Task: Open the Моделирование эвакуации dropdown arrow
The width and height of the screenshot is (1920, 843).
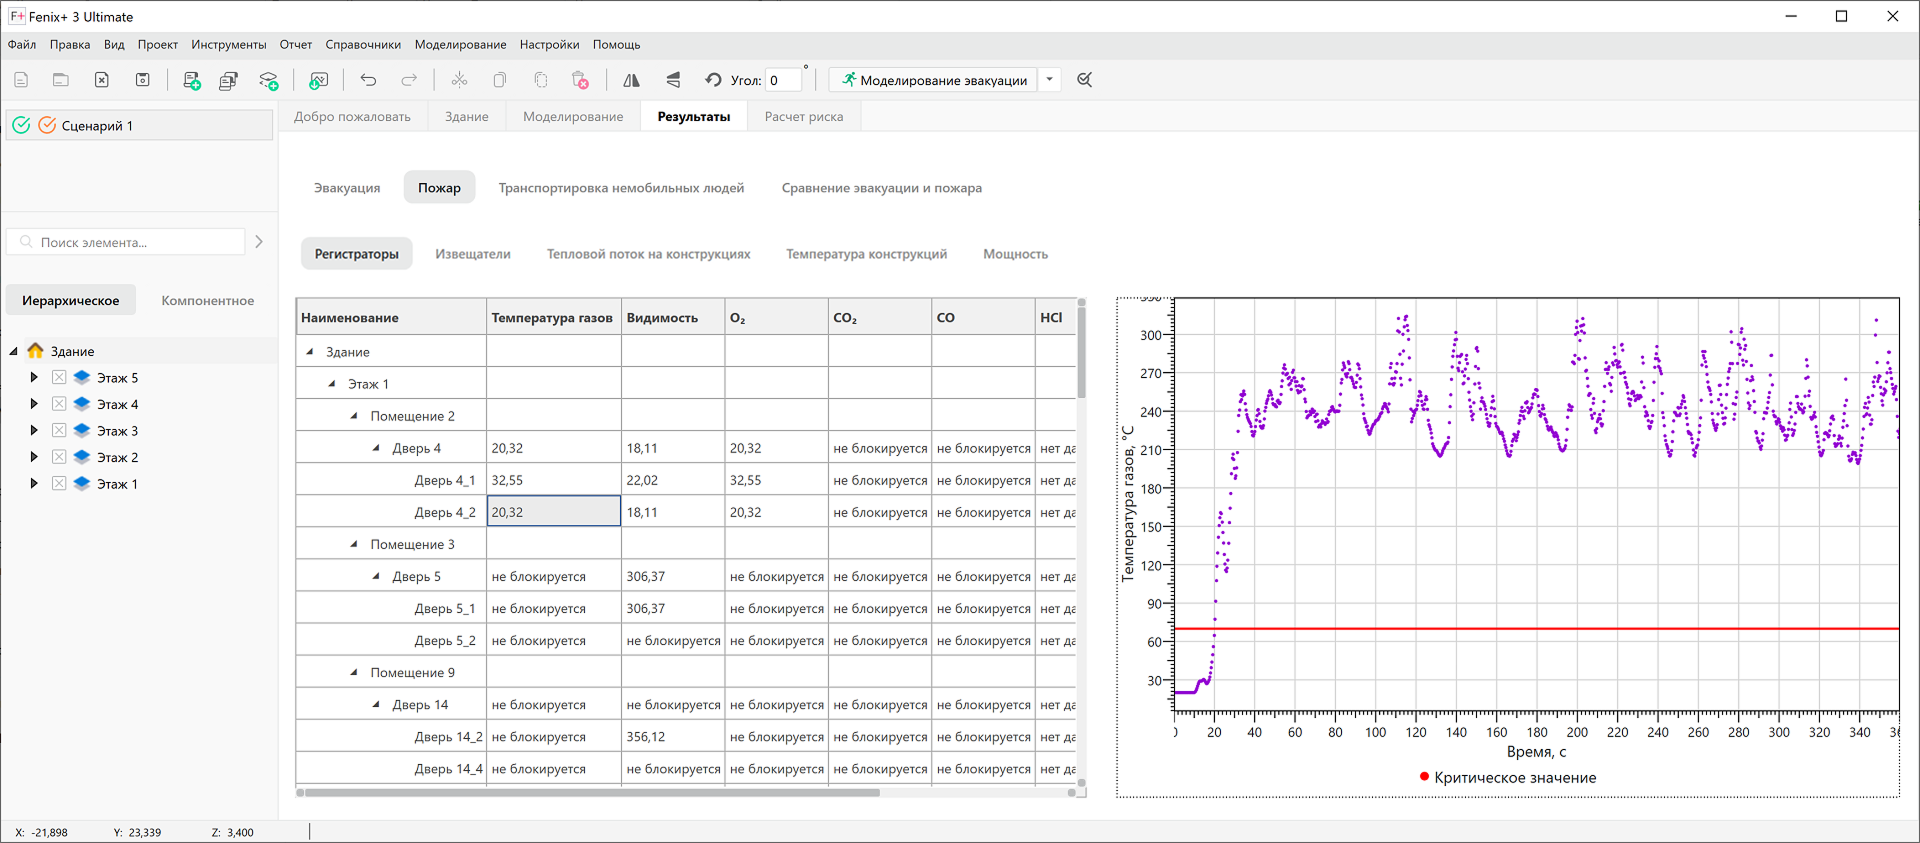Action: [x=1050, y=80]
